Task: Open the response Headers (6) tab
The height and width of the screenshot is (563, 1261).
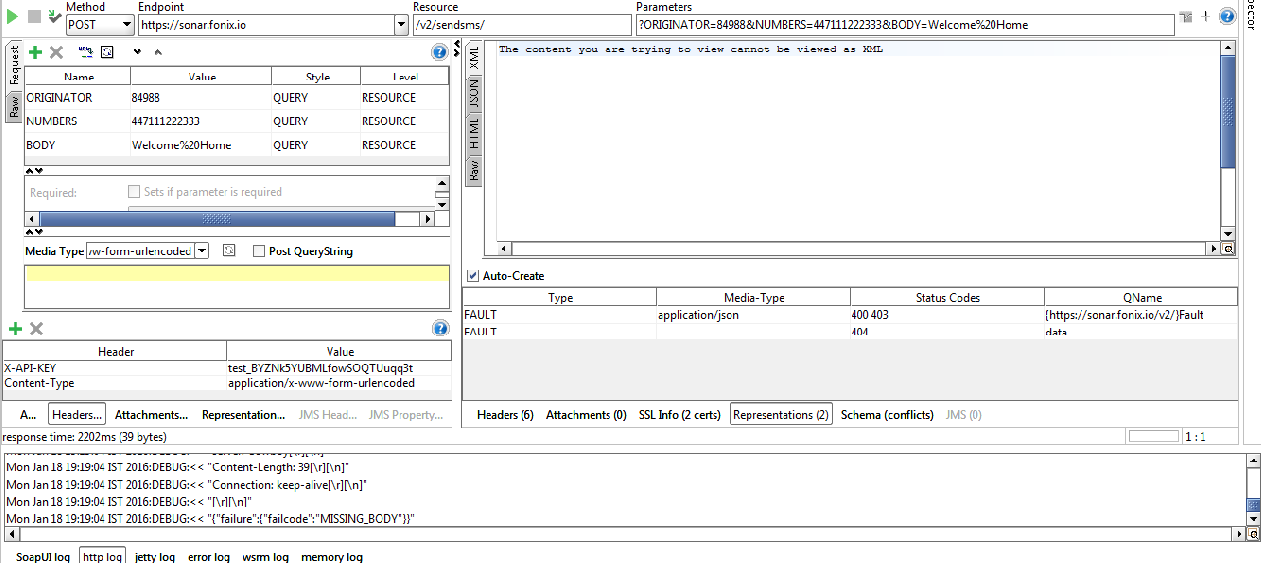Action: 505,415
